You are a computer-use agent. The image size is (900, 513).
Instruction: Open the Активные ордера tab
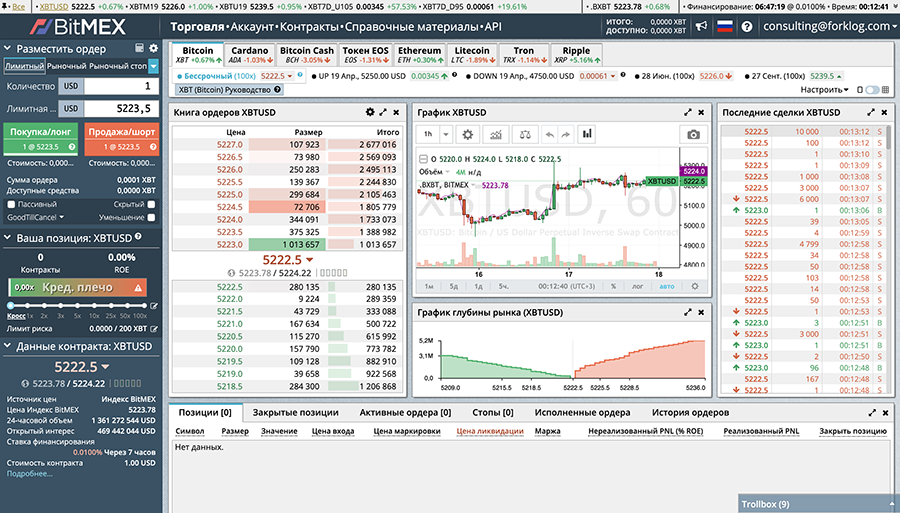405,412
